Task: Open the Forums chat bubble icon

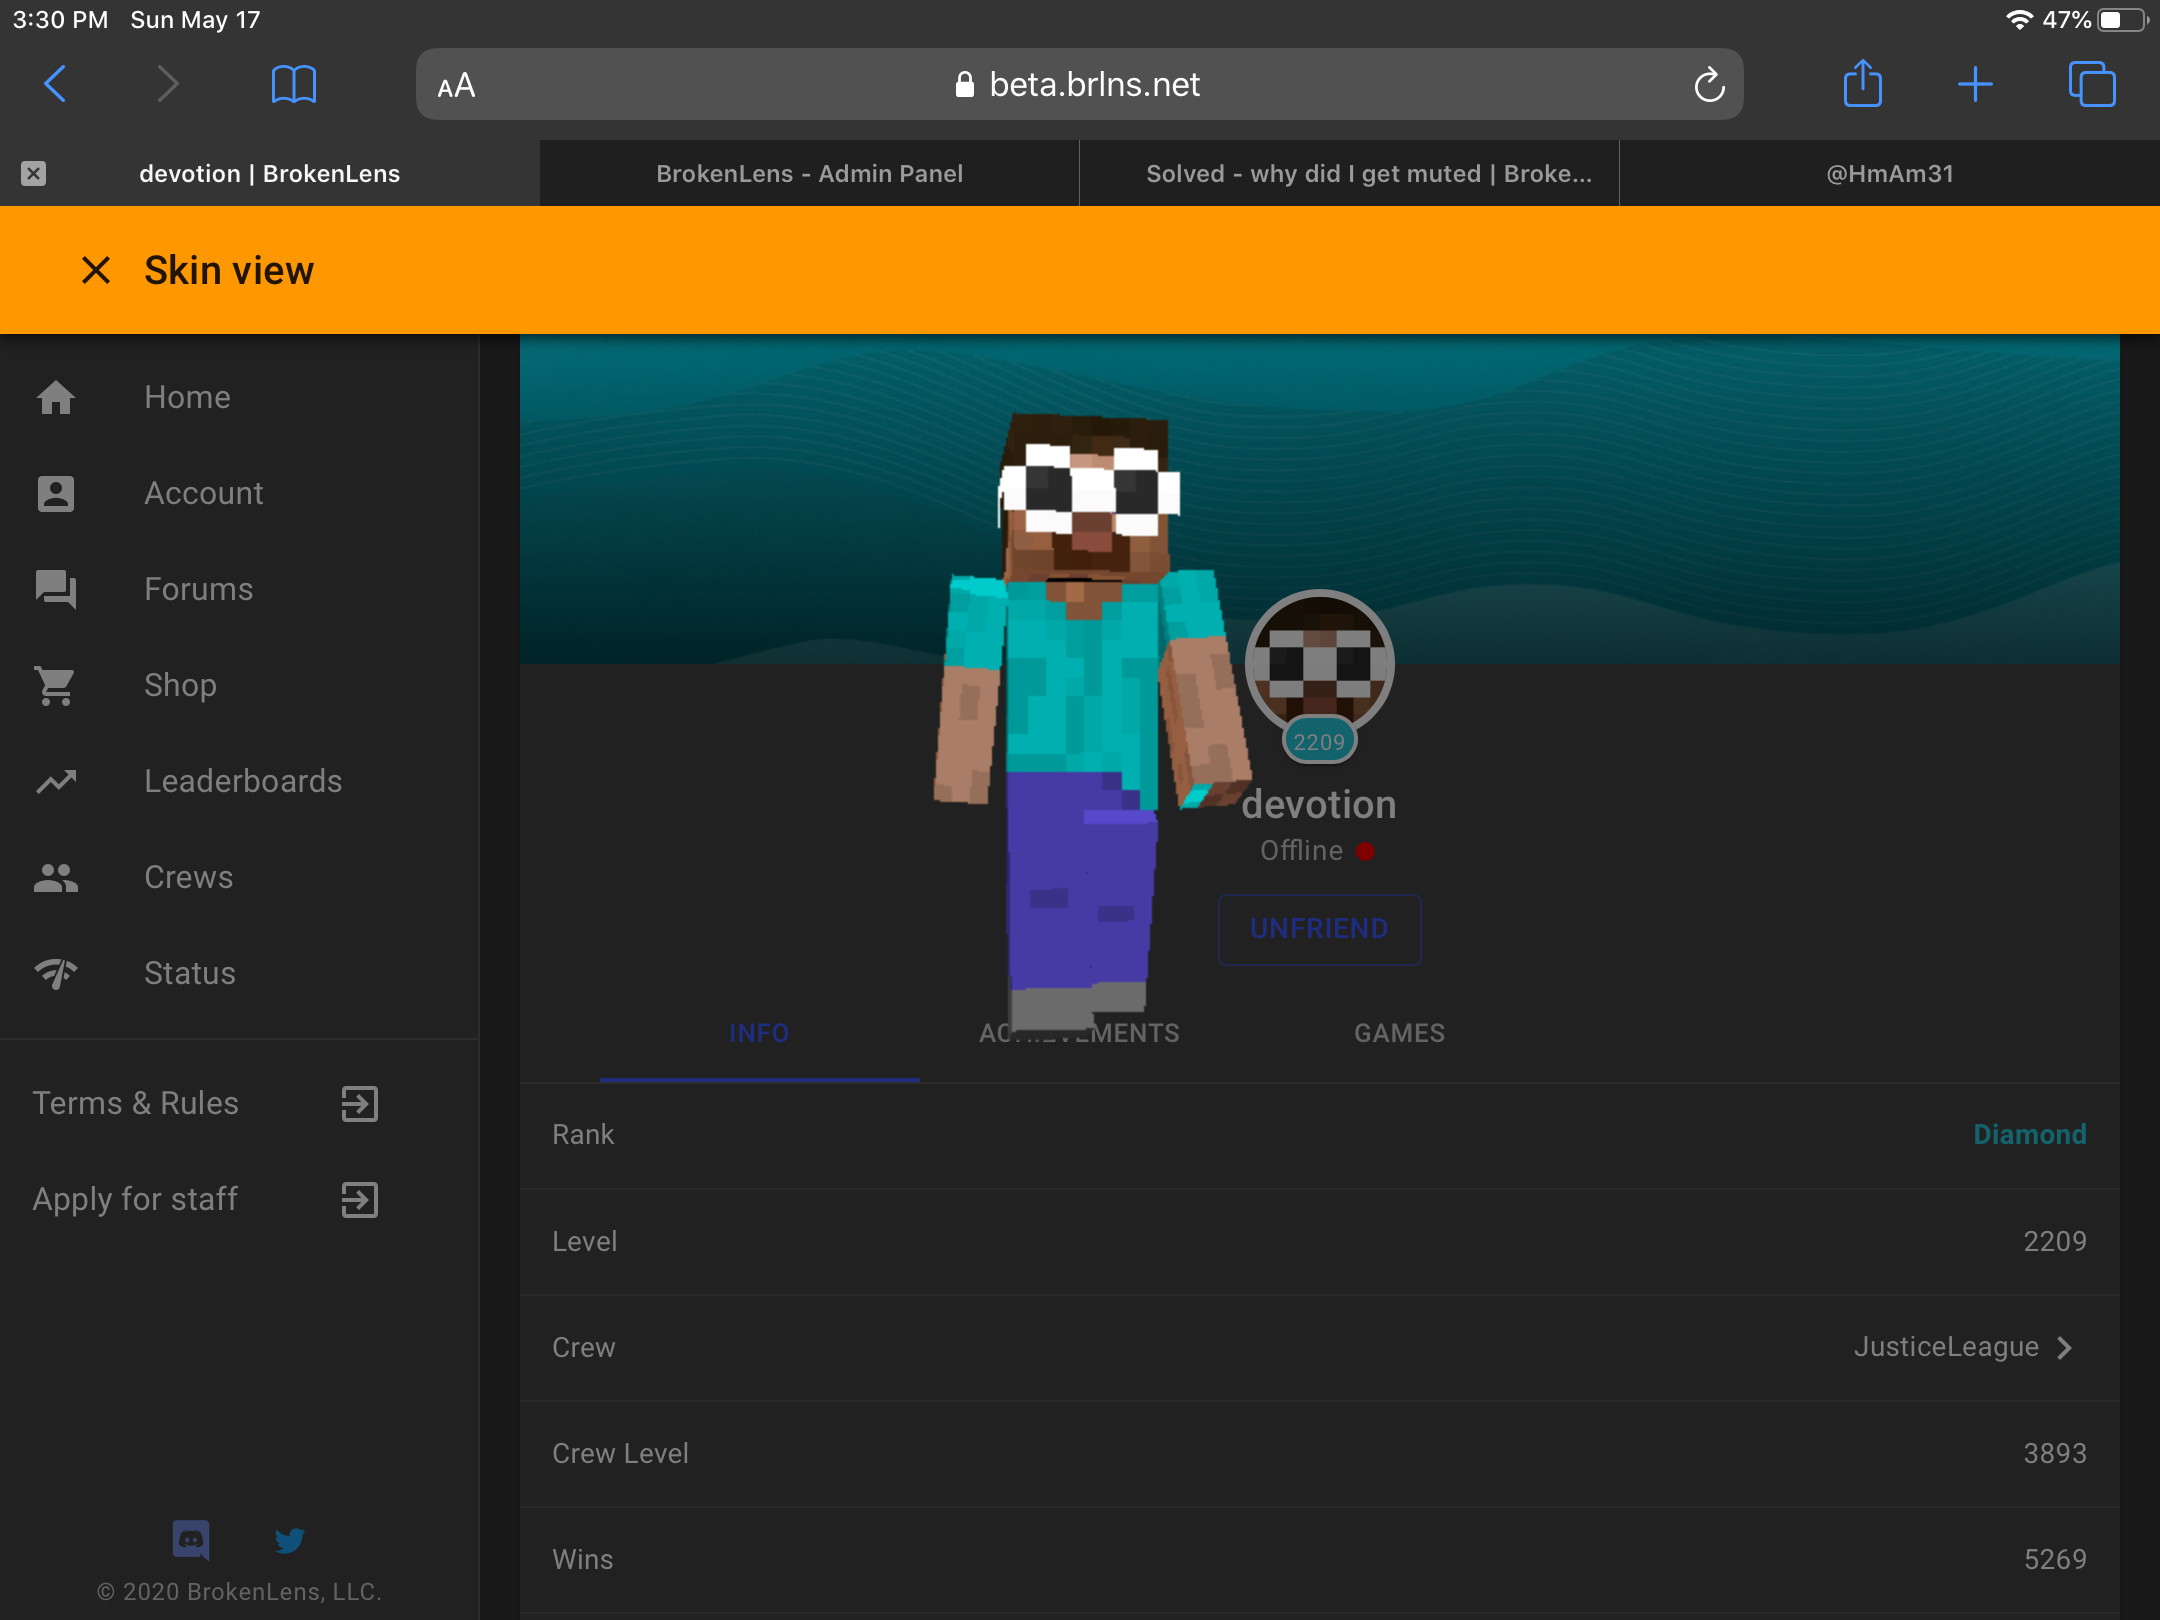Action: [x=56, y=589]
